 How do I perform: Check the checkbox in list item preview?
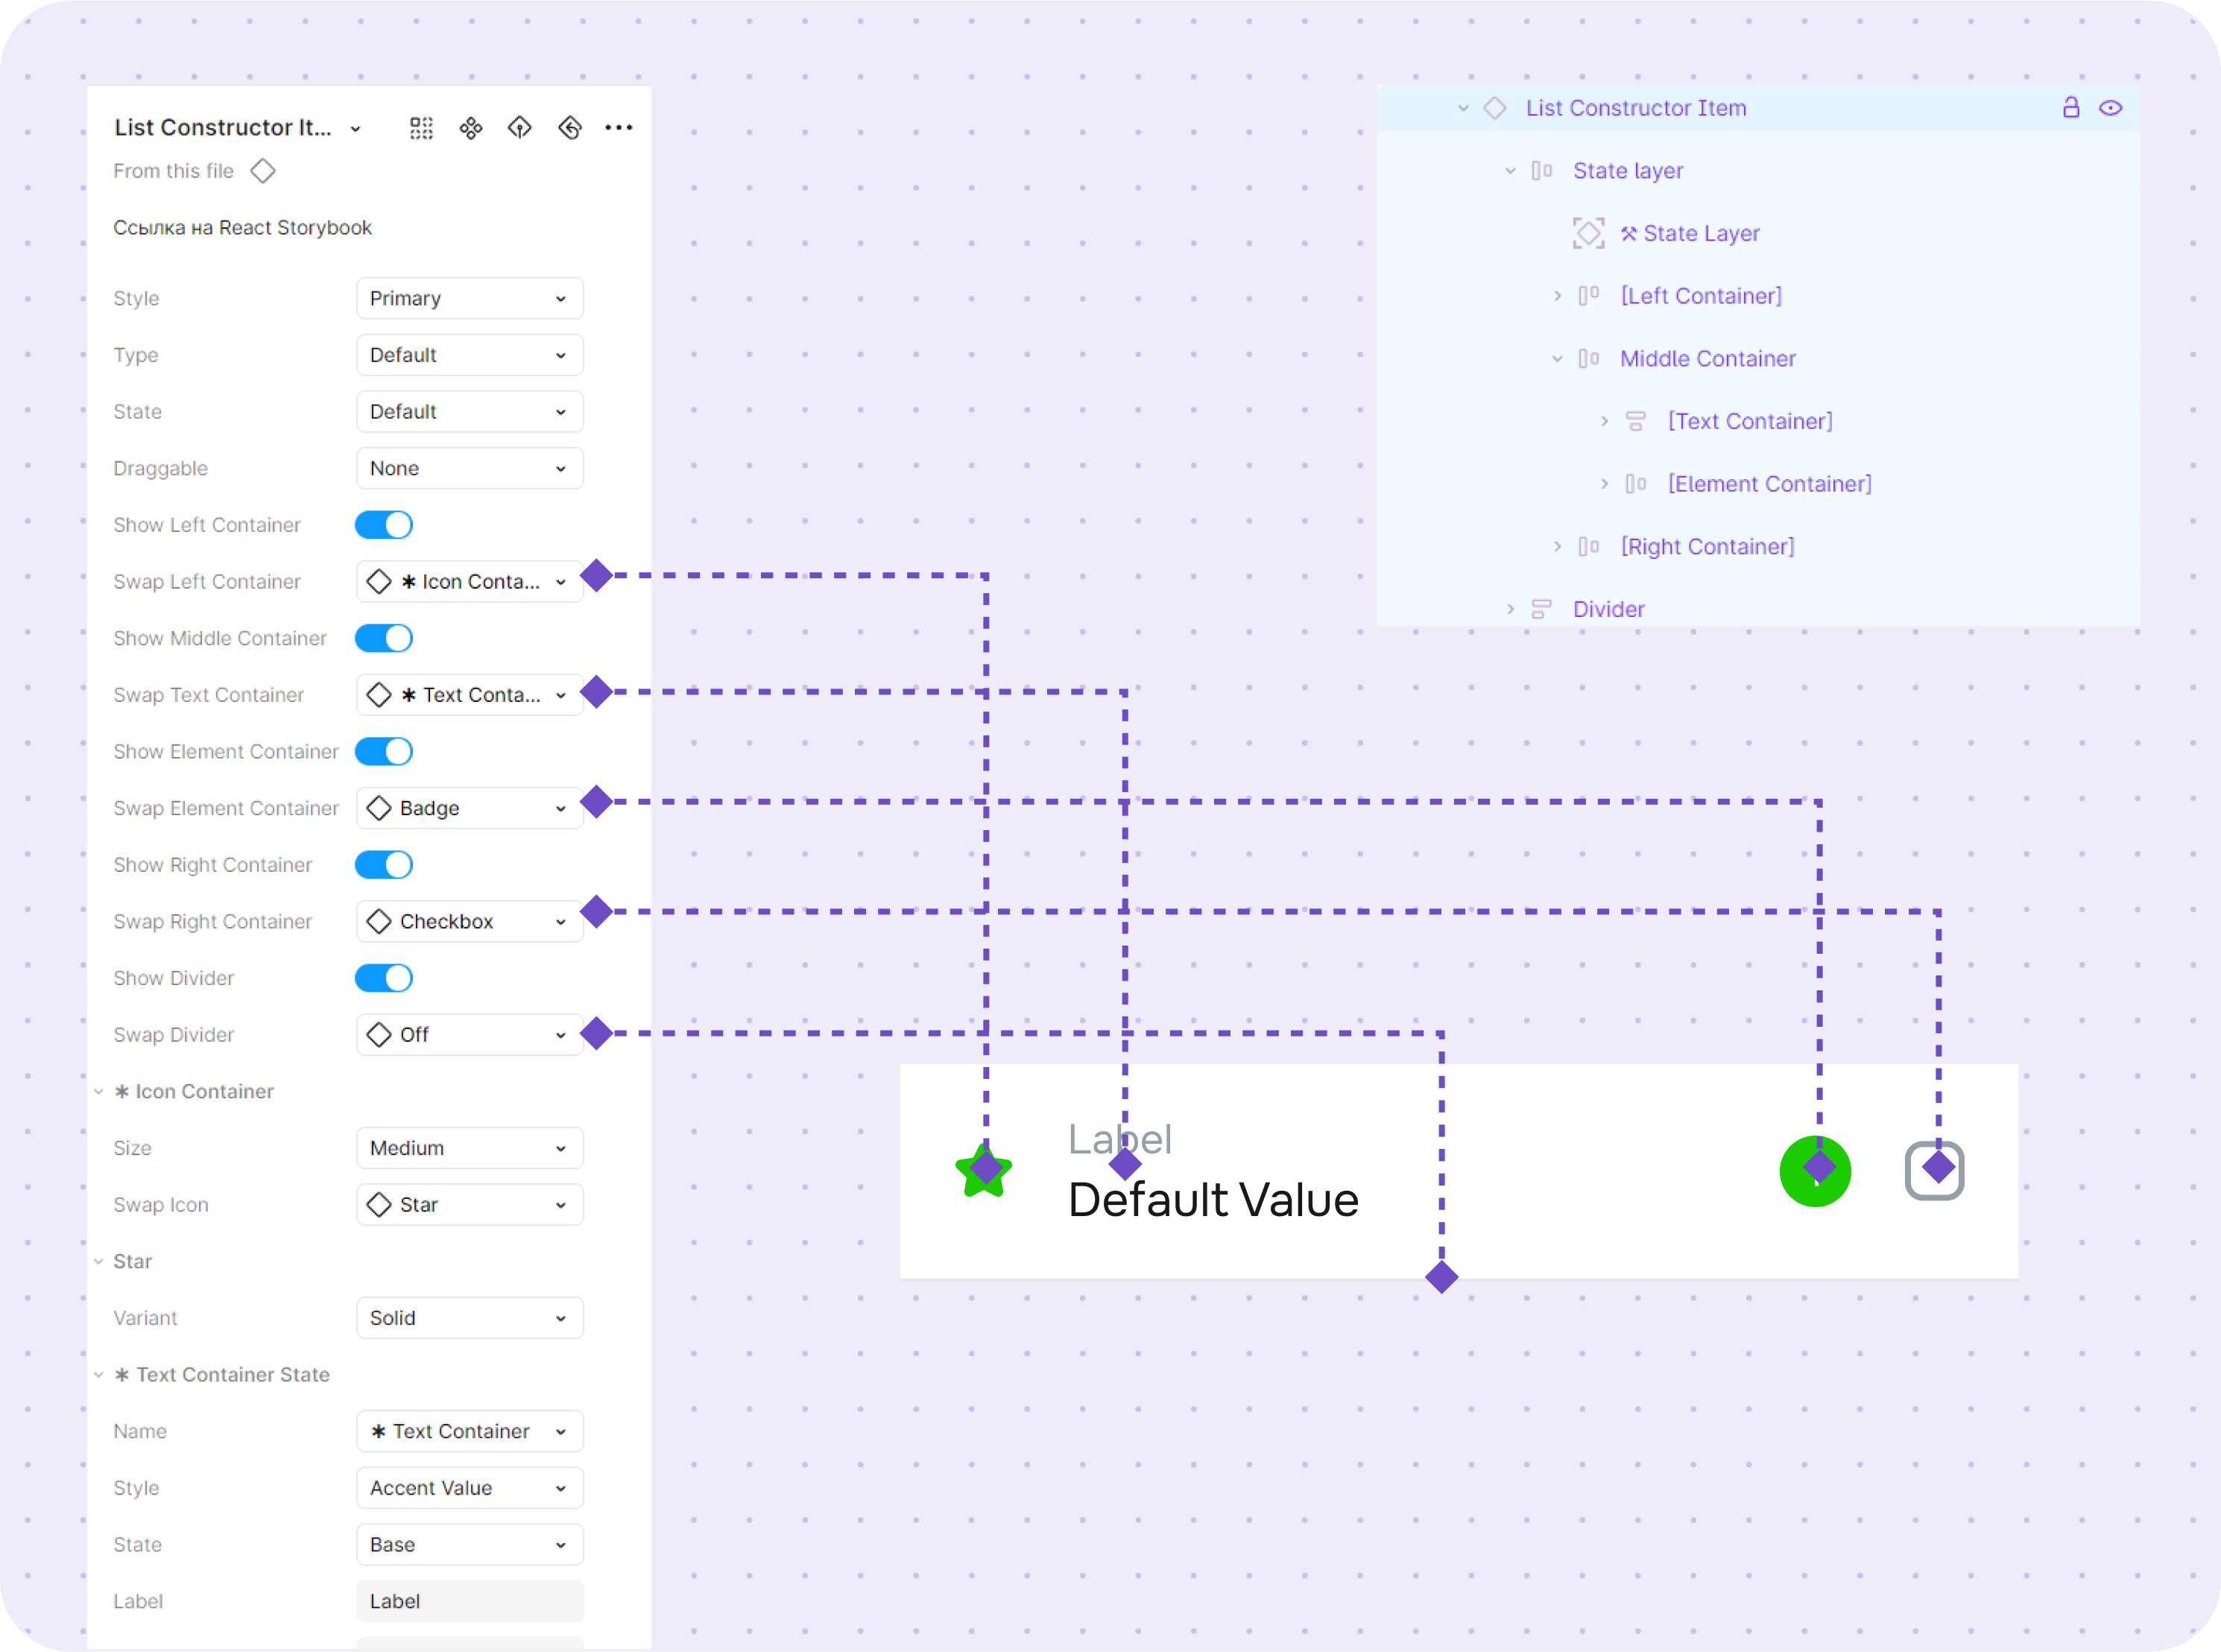tap(1934, 1170)
